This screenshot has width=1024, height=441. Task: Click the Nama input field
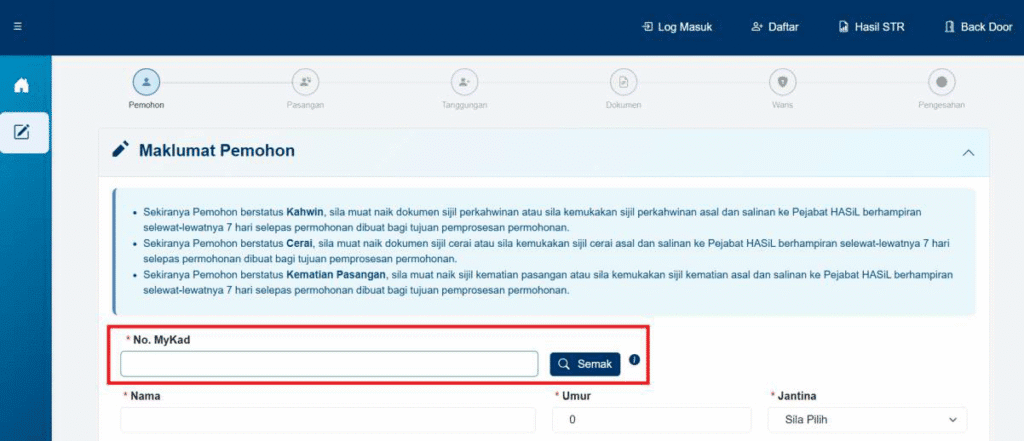click(329, 420)
